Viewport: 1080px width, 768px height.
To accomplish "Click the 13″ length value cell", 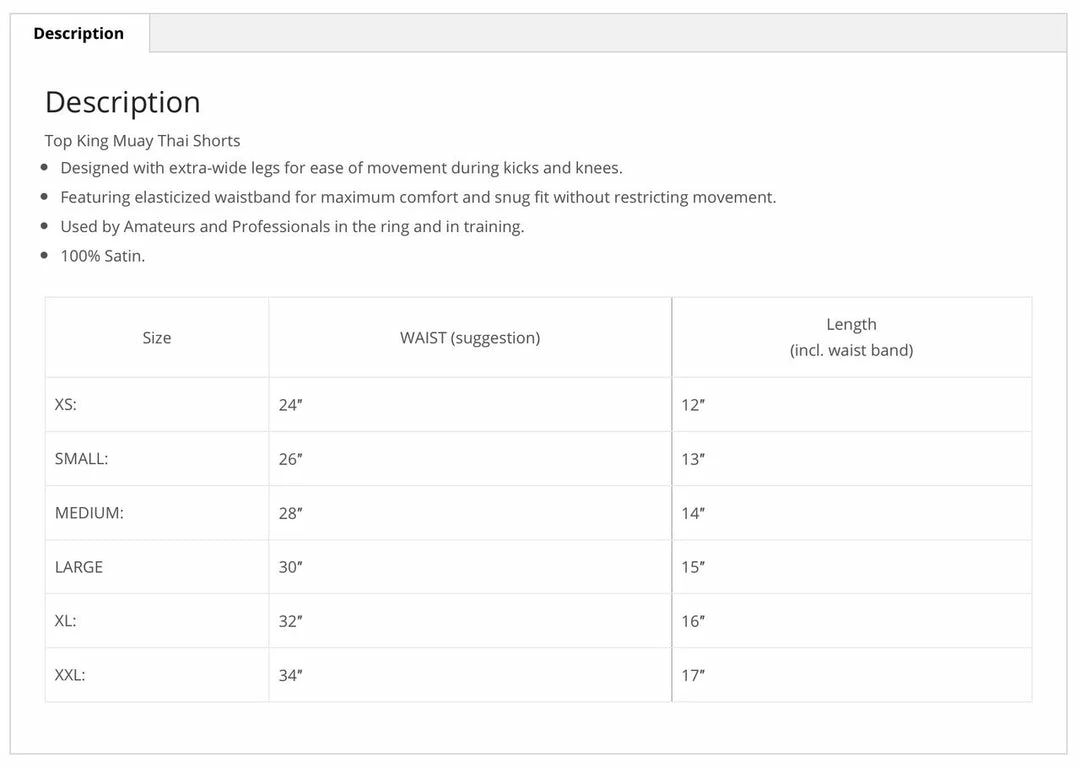I will point(693,459).
